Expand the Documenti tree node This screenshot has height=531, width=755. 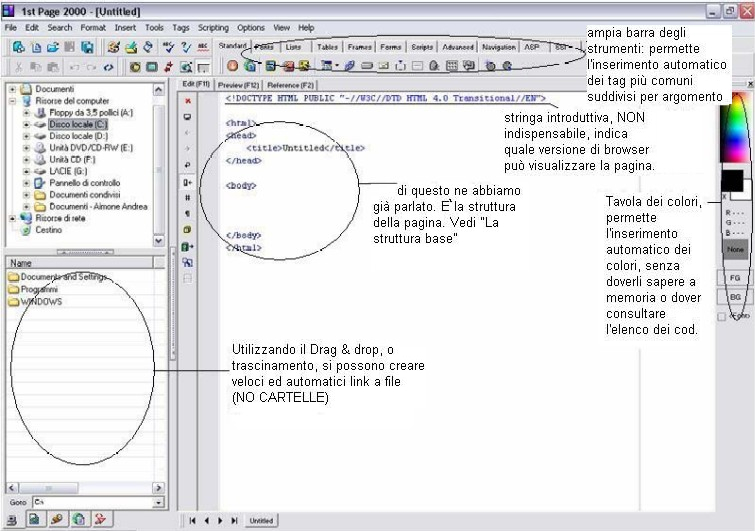point(13,89)
